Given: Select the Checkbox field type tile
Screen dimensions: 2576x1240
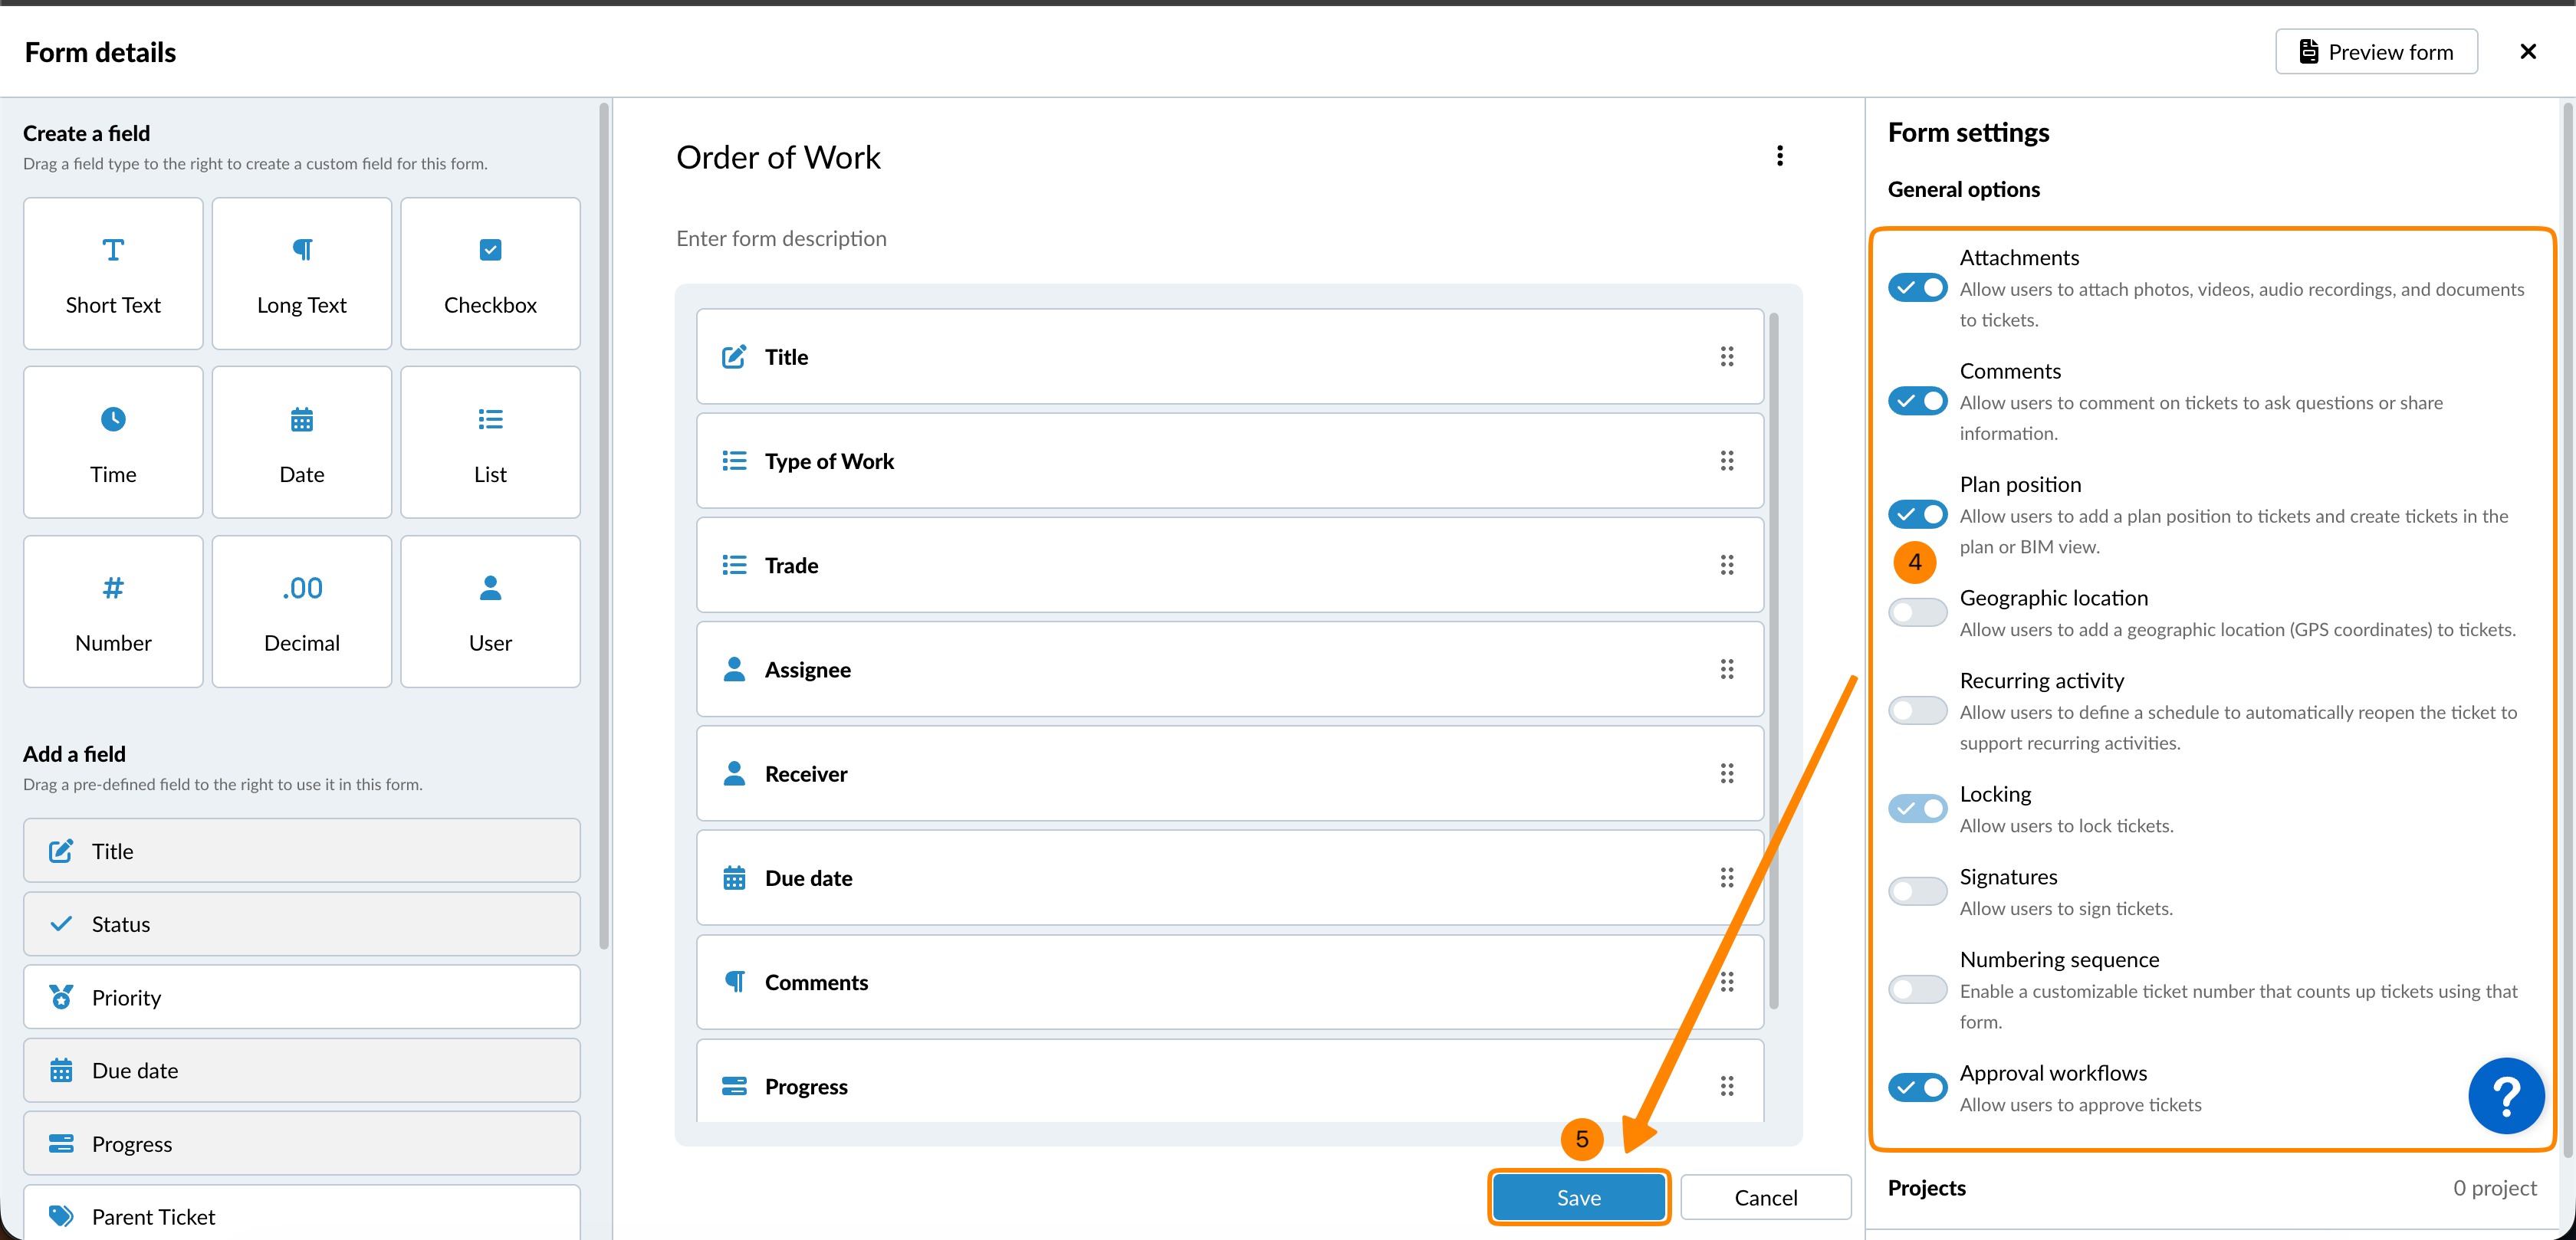Looking at the screenshot, I should tap(490, 273).
